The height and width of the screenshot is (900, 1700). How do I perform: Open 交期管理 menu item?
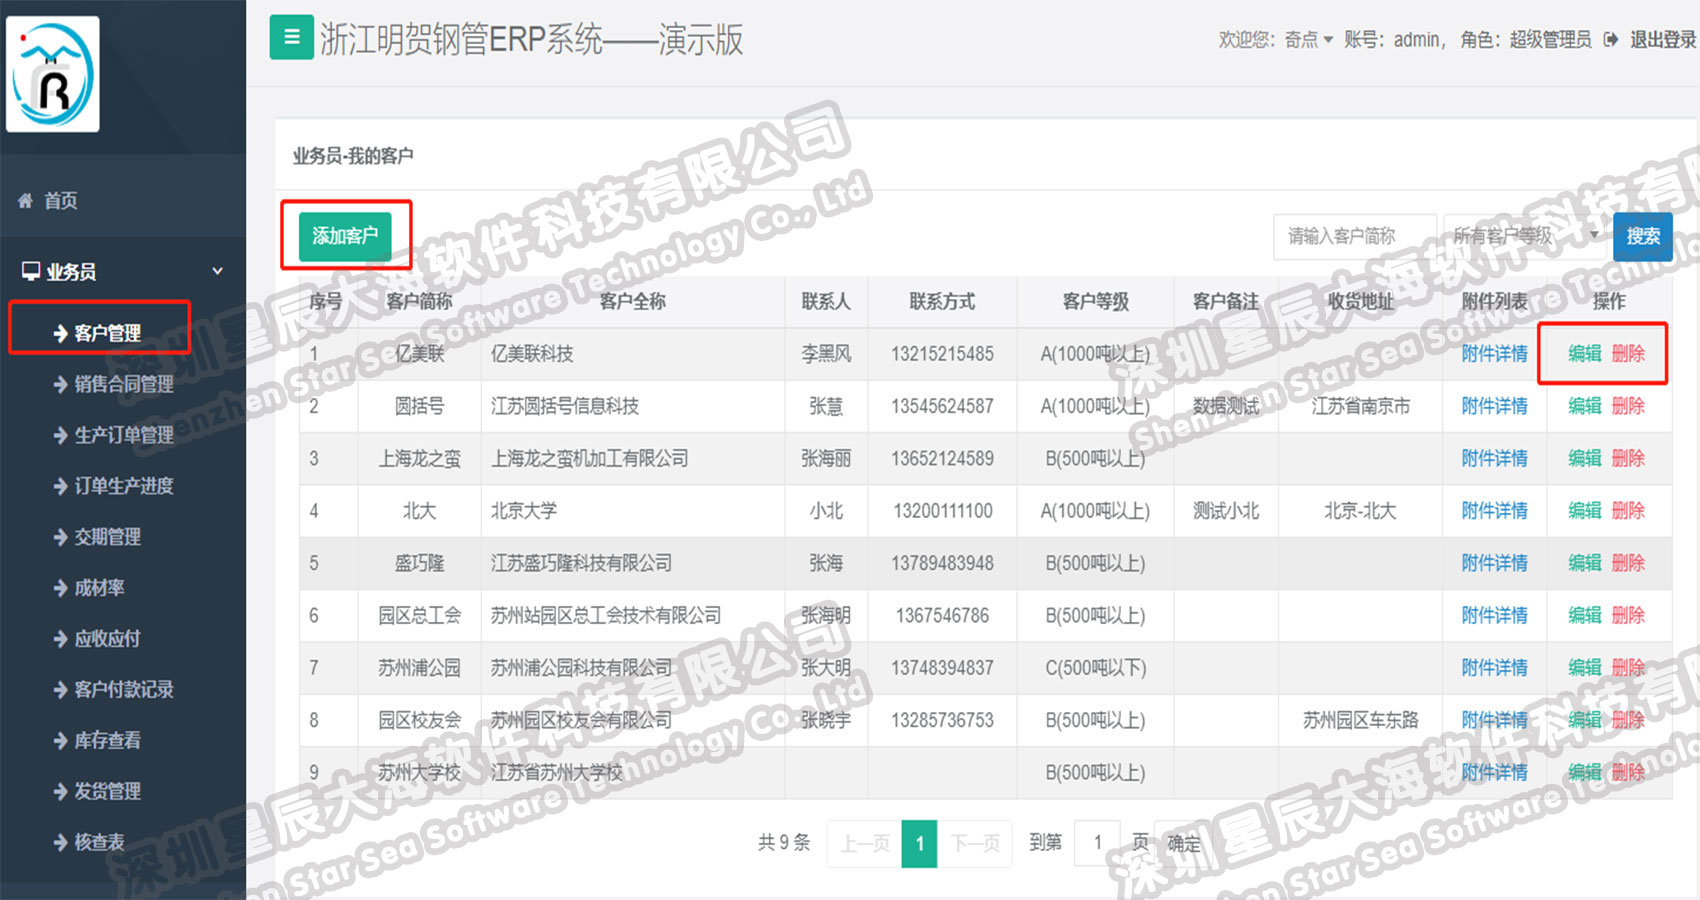98,536
